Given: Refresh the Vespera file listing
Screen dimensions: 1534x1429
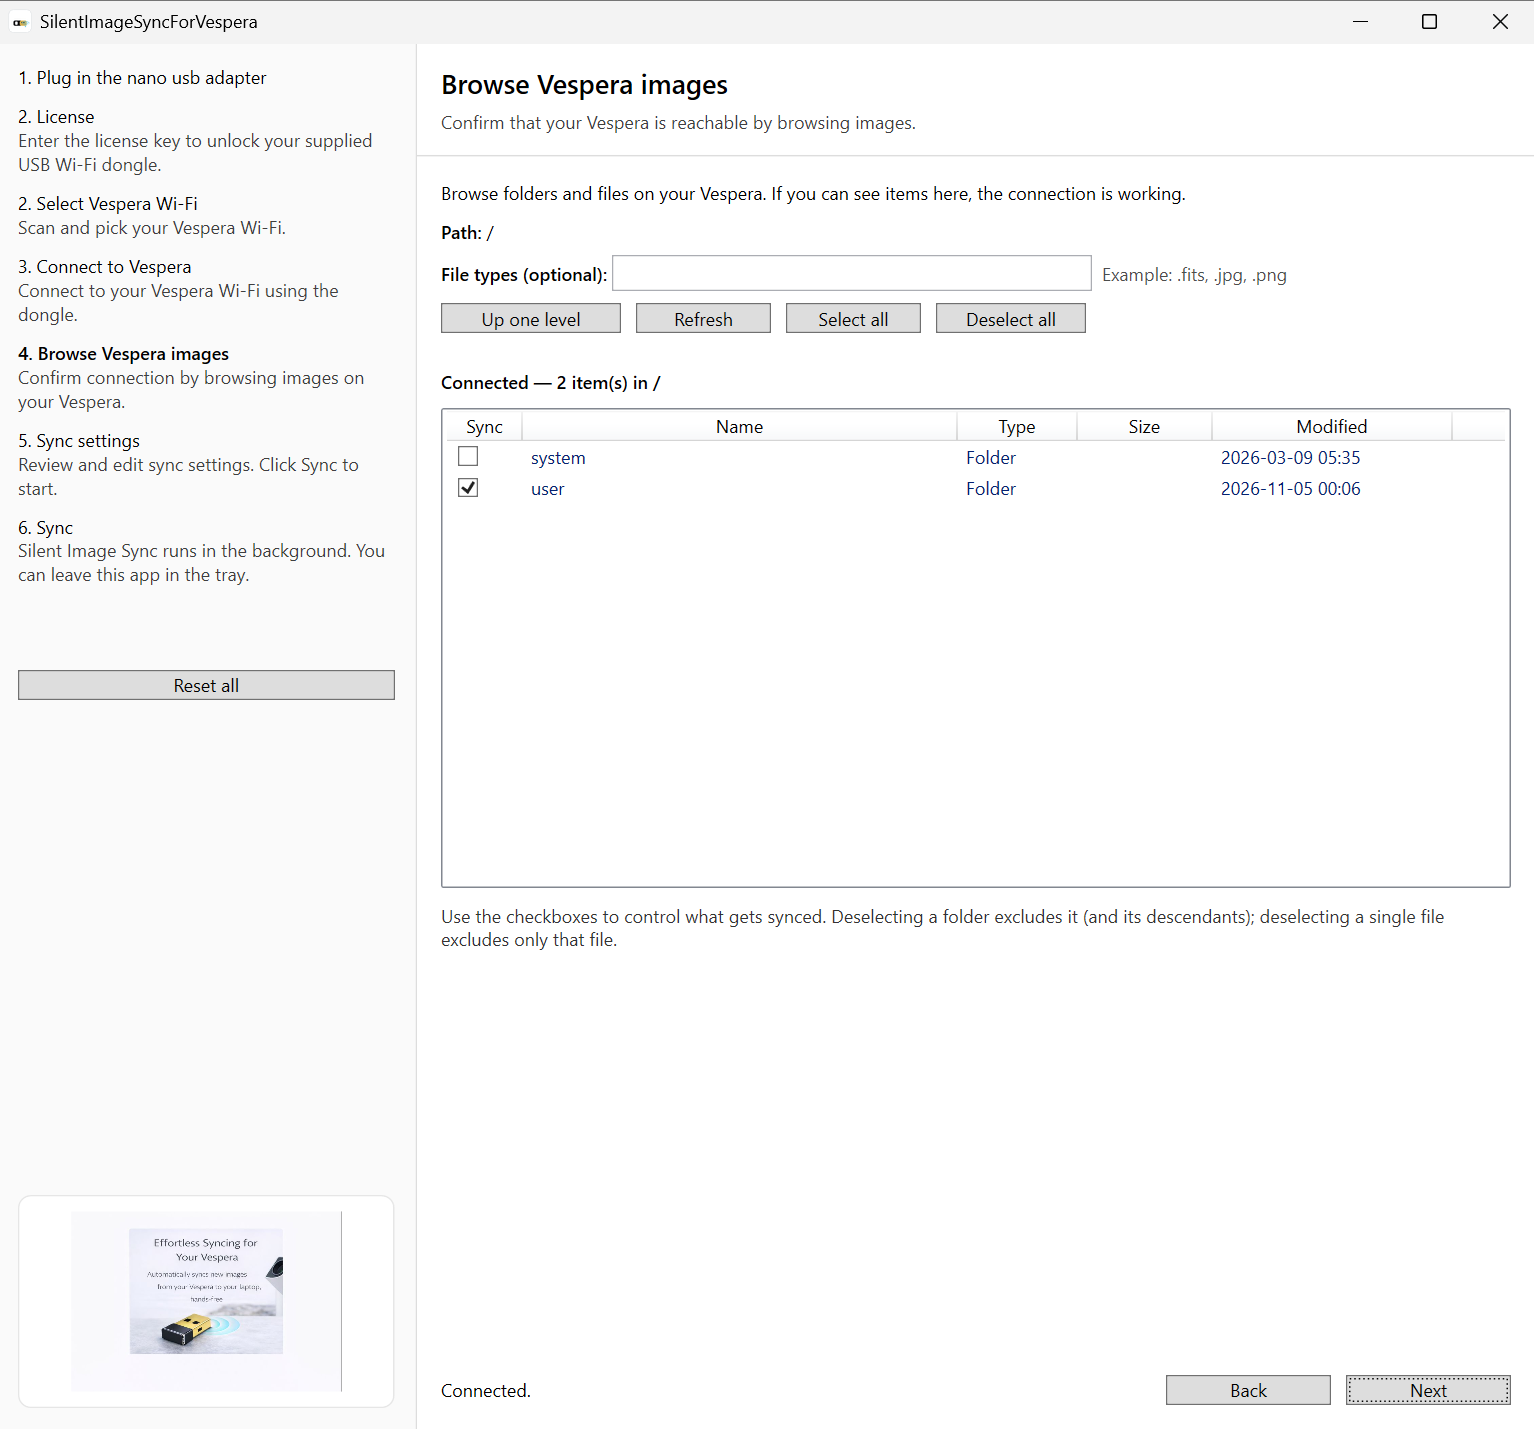Looking at the screenshot, I should click(x=703, y=319).
